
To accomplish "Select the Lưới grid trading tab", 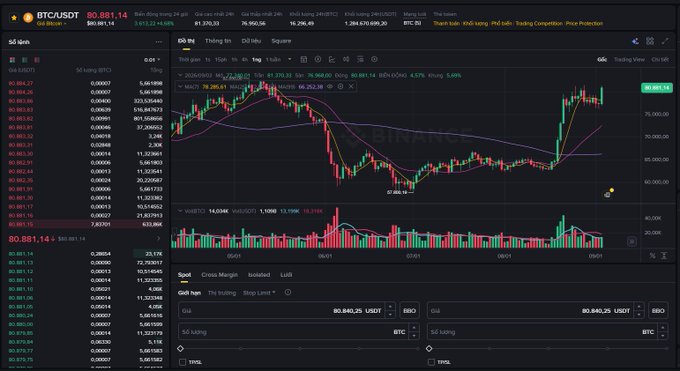I will (x=286, y=275).
